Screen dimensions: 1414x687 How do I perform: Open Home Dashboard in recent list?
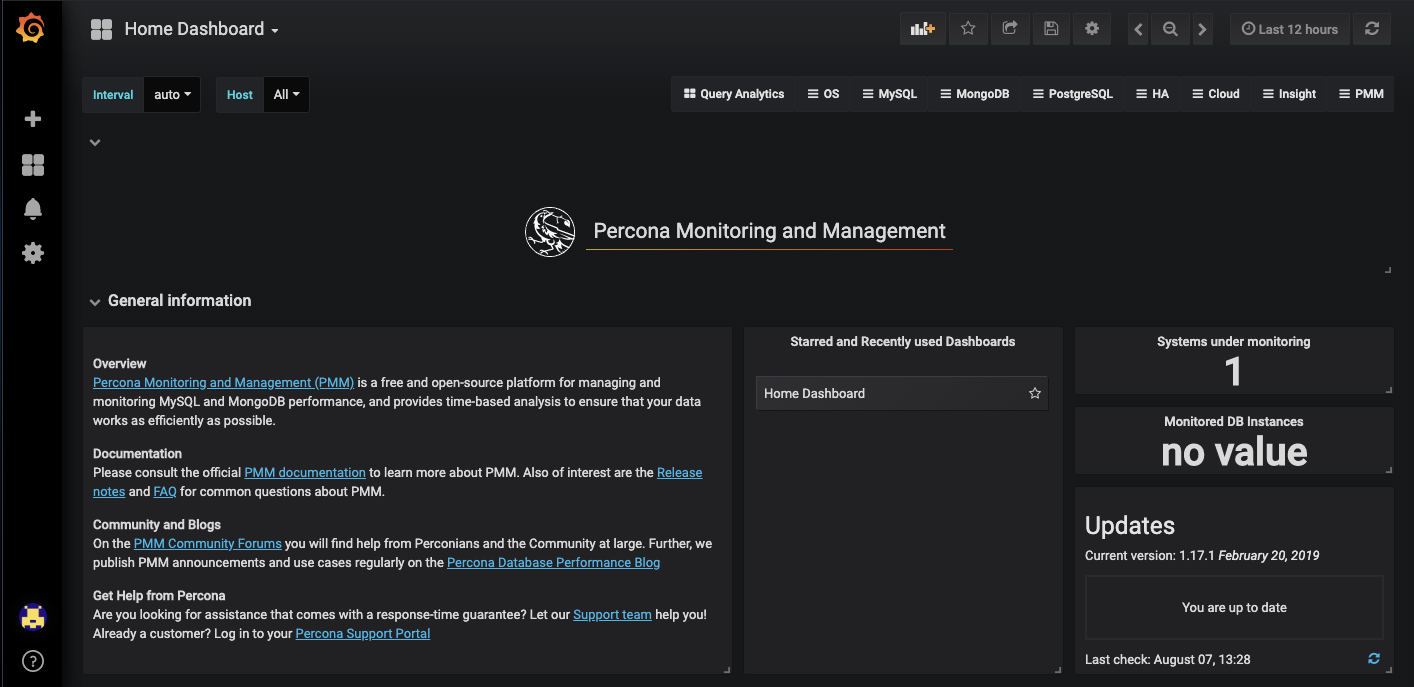coord(902,394)
